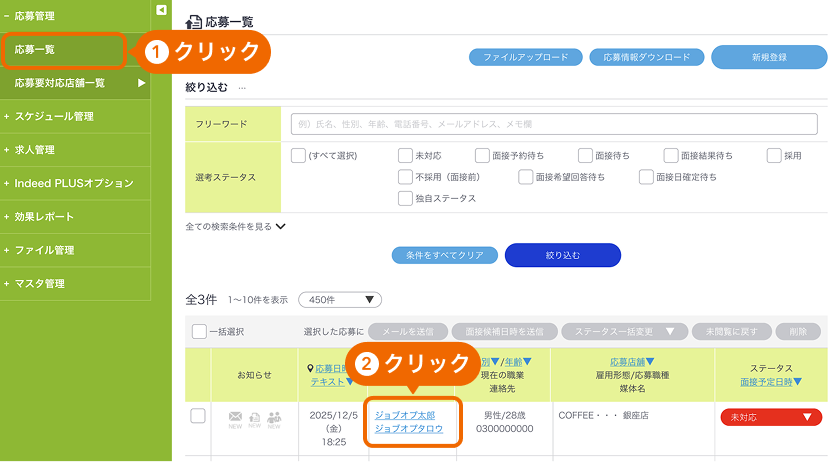Image resolution: width=839 pixels, height=462 pixels.
Task: Check the 面接希望回答待ち checkbox
Action: point(525,177)
